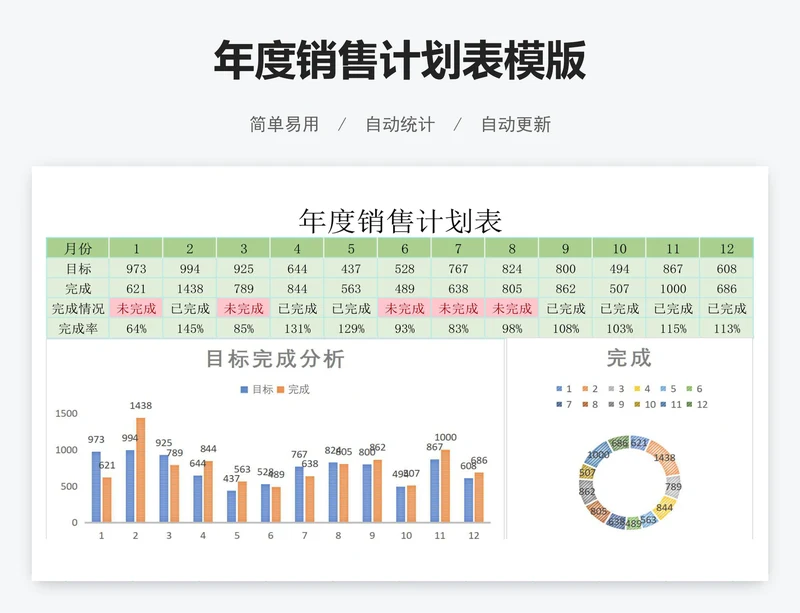Select the 目标 row label cell
The image size is (800, 613).
pos(78,268)
